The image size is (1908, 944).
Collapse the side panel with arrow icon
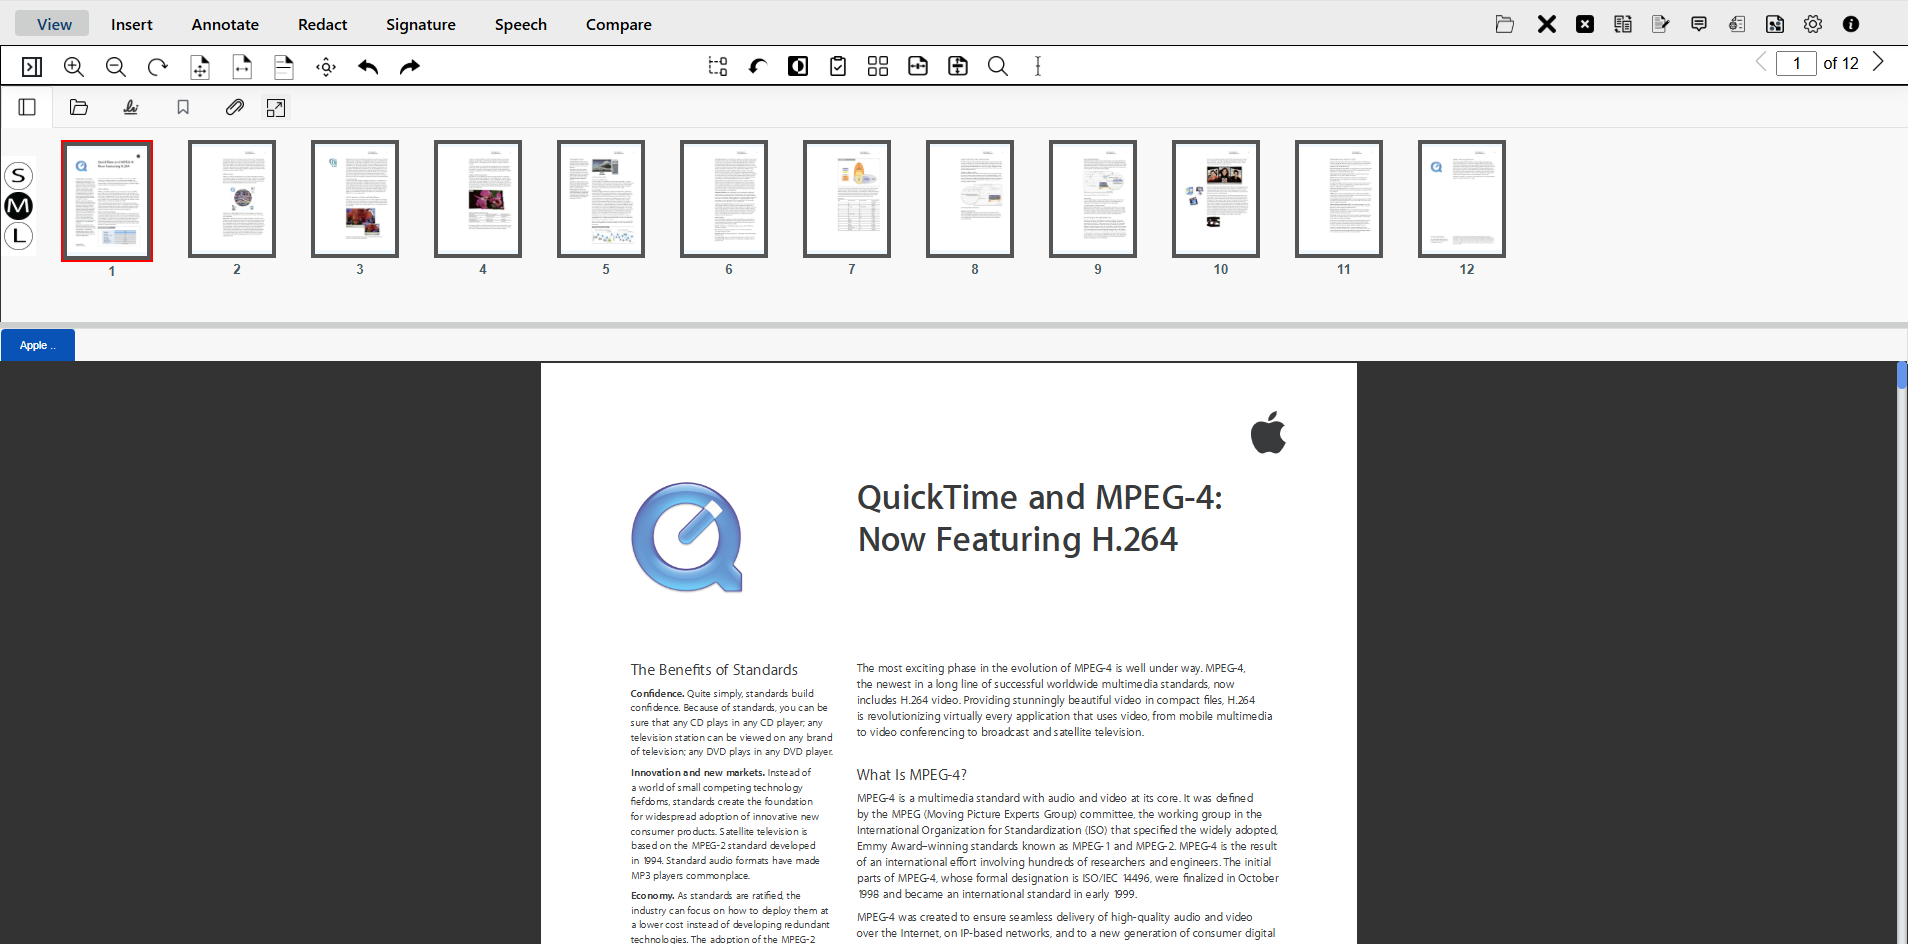[x=32, y=67]
